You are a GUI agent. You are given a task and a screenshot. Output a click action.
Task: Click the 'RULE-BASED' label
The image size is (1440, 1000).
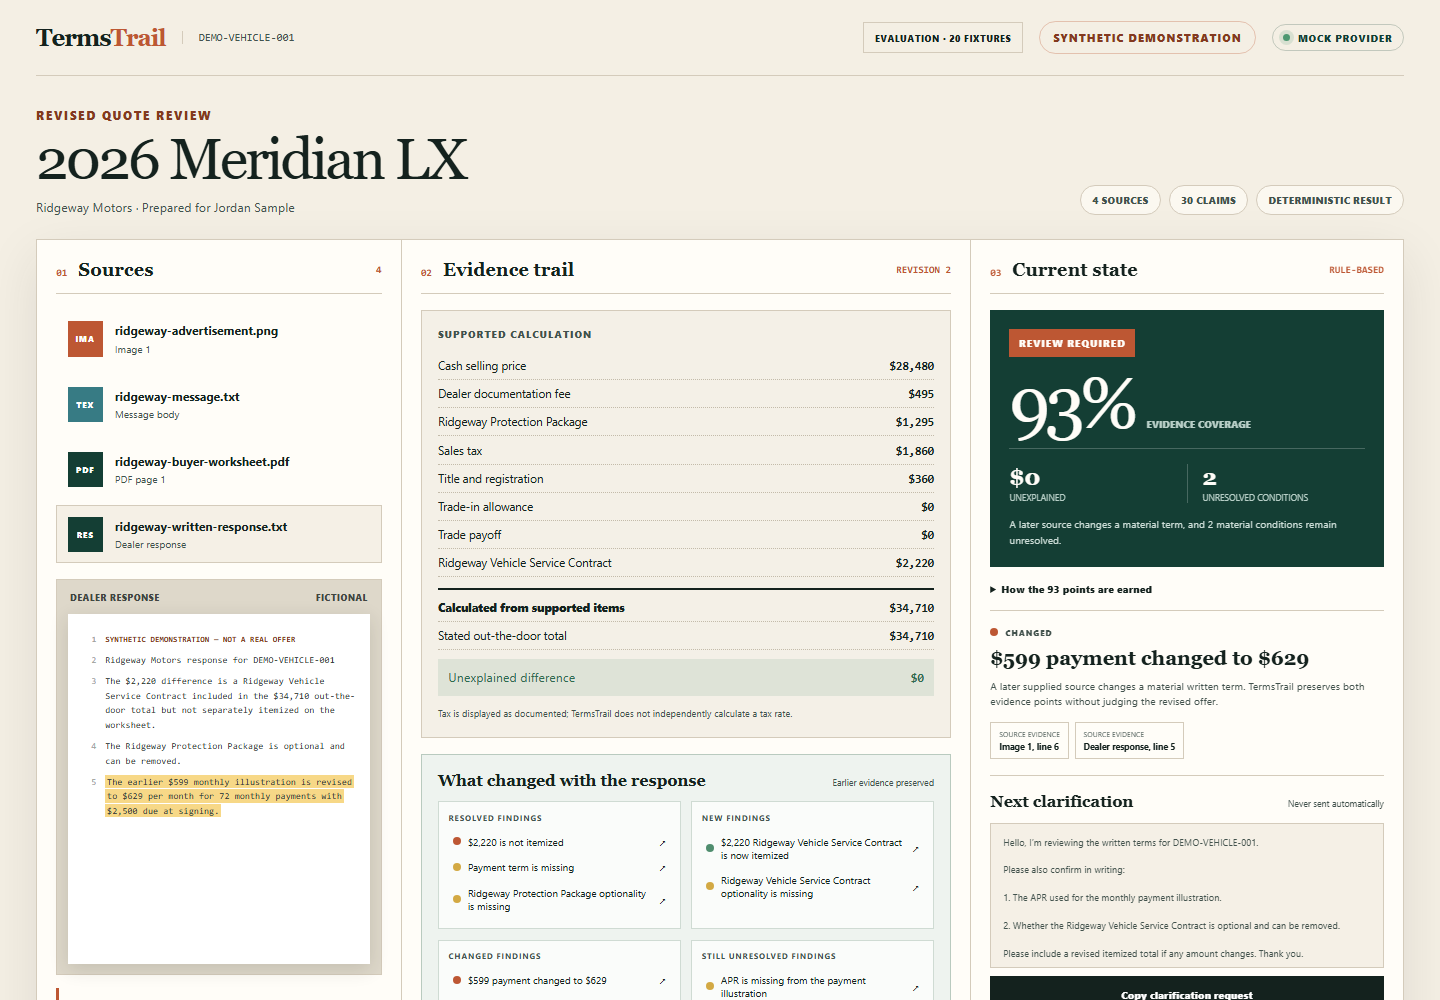[1356, 270]
